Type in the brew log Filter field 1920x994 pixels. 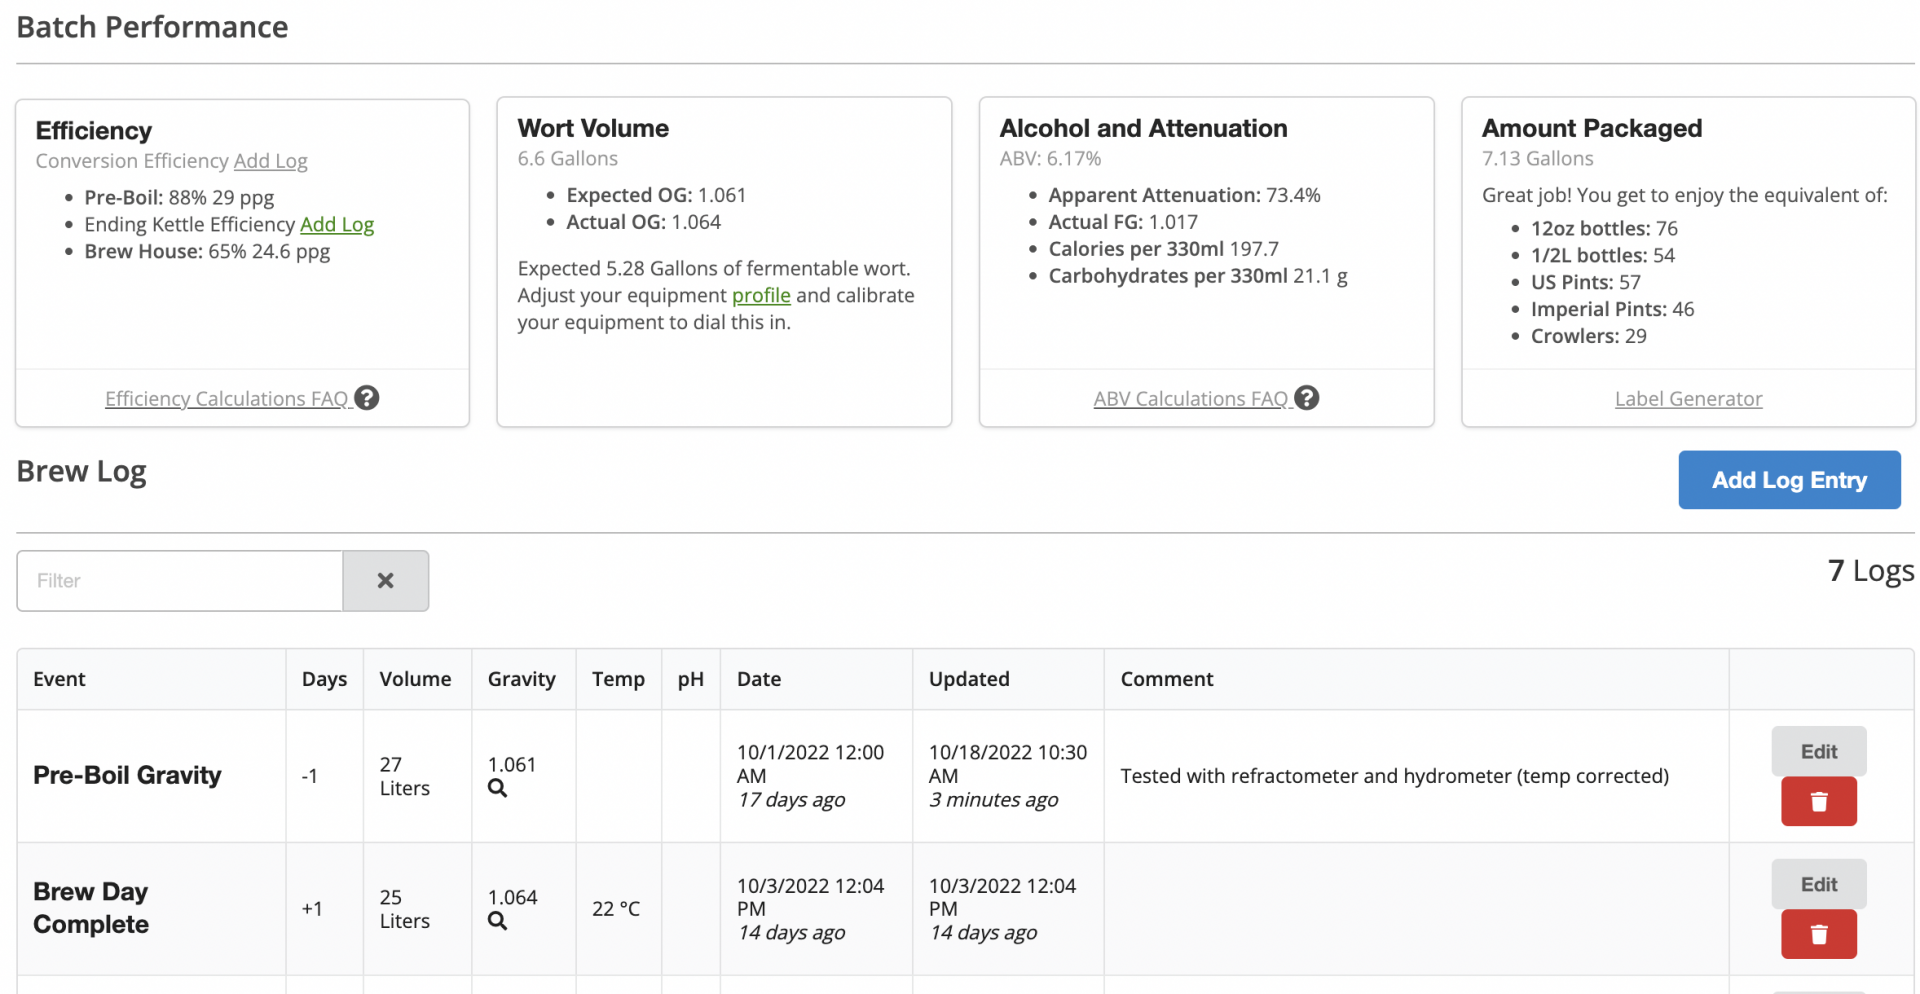point(180,581)
